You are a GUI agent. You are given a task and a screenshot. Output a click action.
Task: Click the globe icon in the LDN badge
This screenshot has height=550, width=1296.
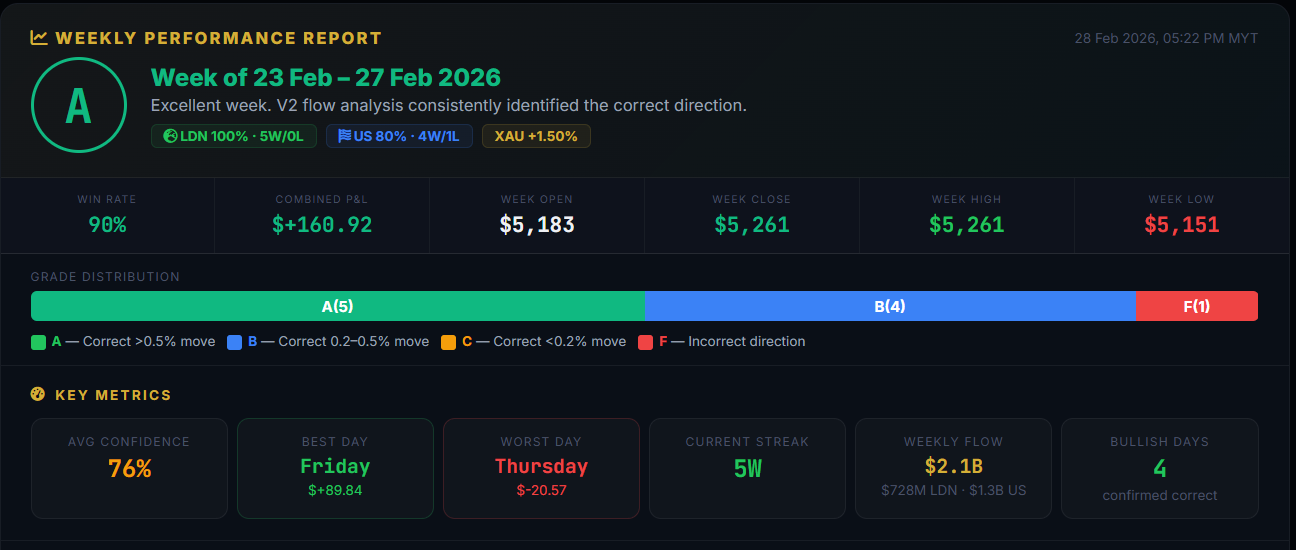coord(169,136)
